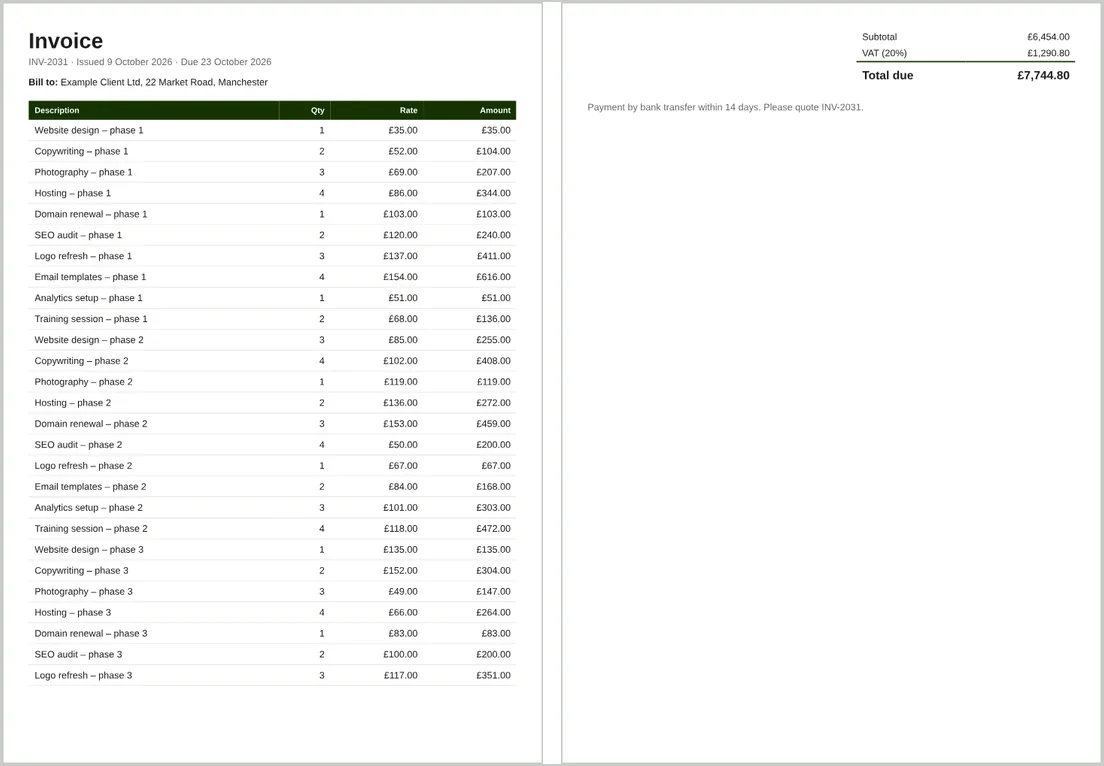Screen dimensions: 1104x766
Task: Select 'Photography – phase 3' description
Action: (83, 592)
